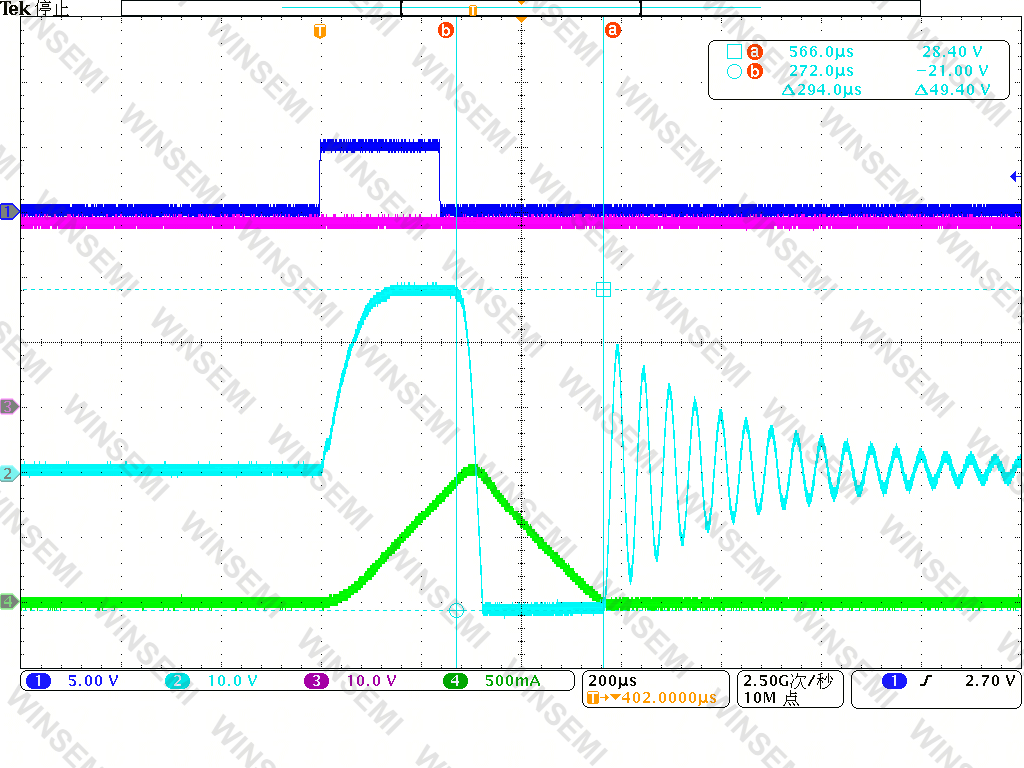Click the rising edge trigger slope icon

pos(925,681)
